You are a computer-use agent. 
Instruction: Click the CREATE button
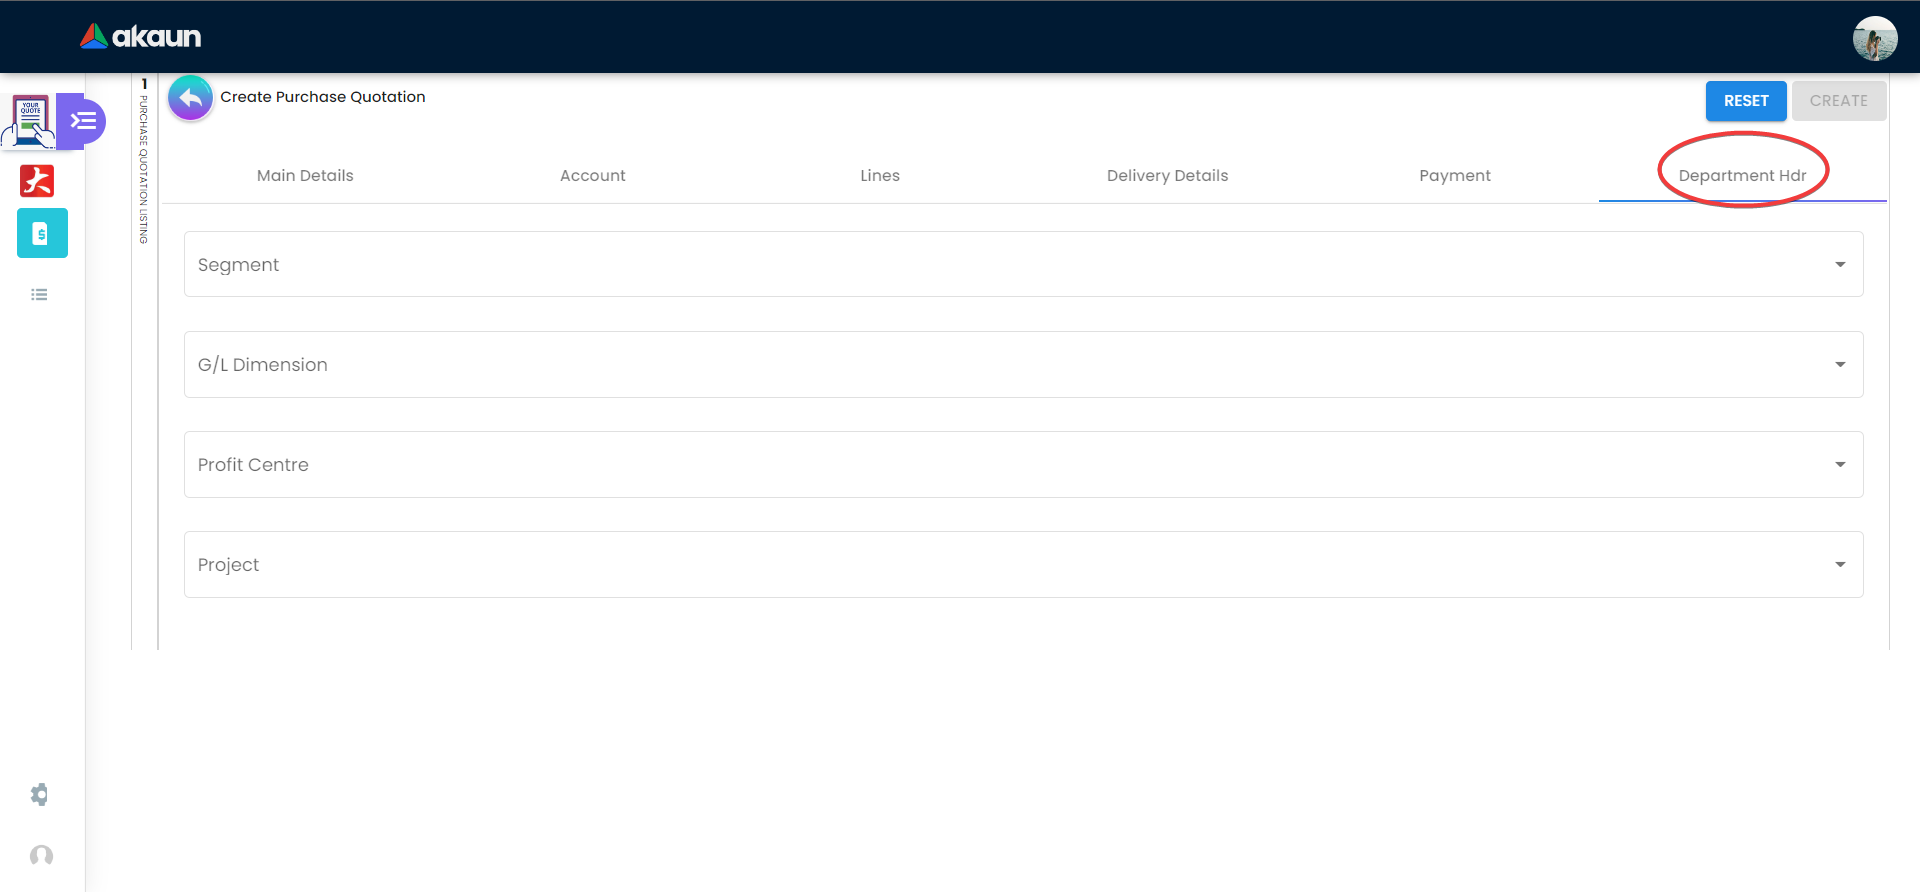coord(1839,101)
